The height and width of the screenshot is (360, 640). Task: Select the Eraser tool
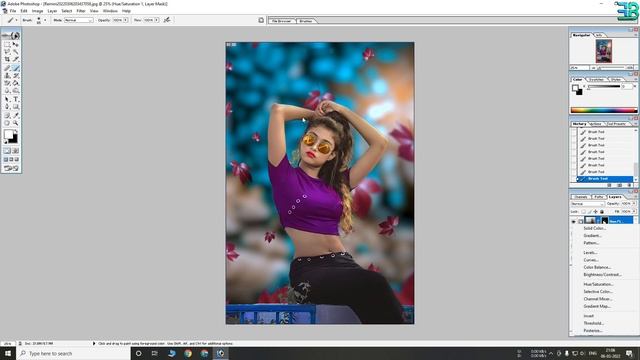click(x=7, y=83)
